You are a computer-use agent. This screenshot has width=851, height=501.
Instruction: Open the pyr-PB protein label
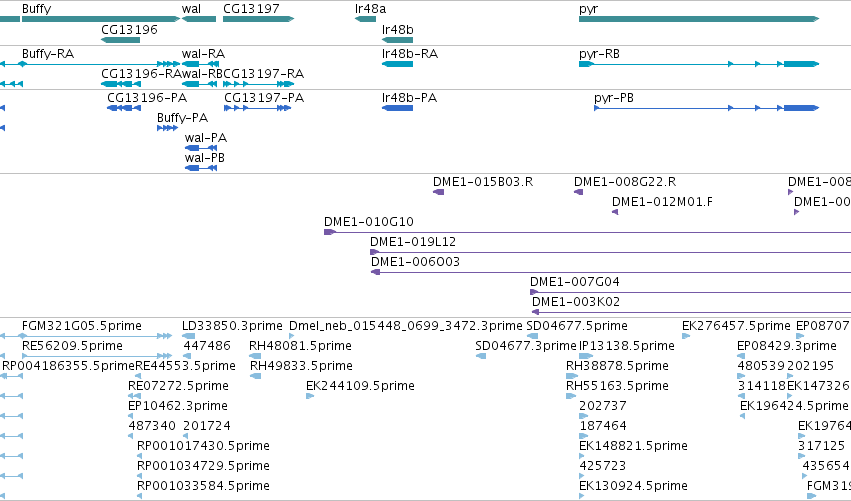click(614, 98)
